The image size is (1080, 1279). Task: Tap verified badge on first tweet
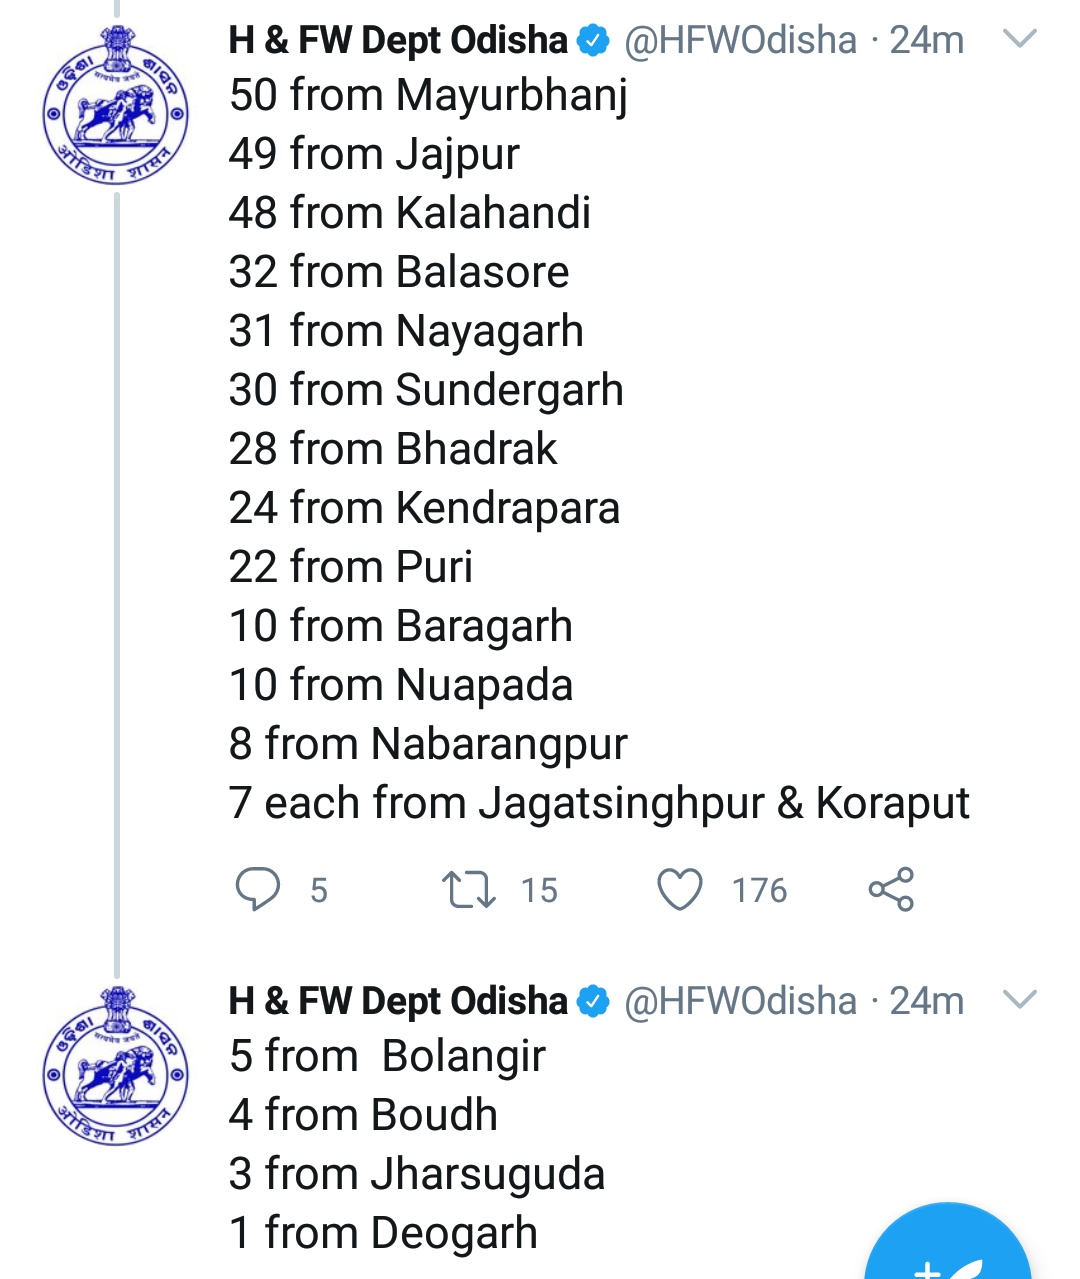point(593,41)
